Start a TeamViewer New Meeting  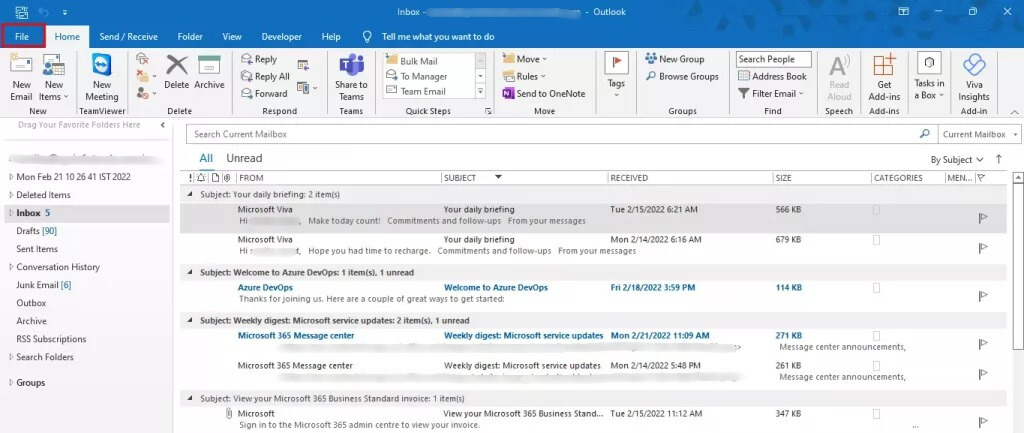click(x=101, y=77)
